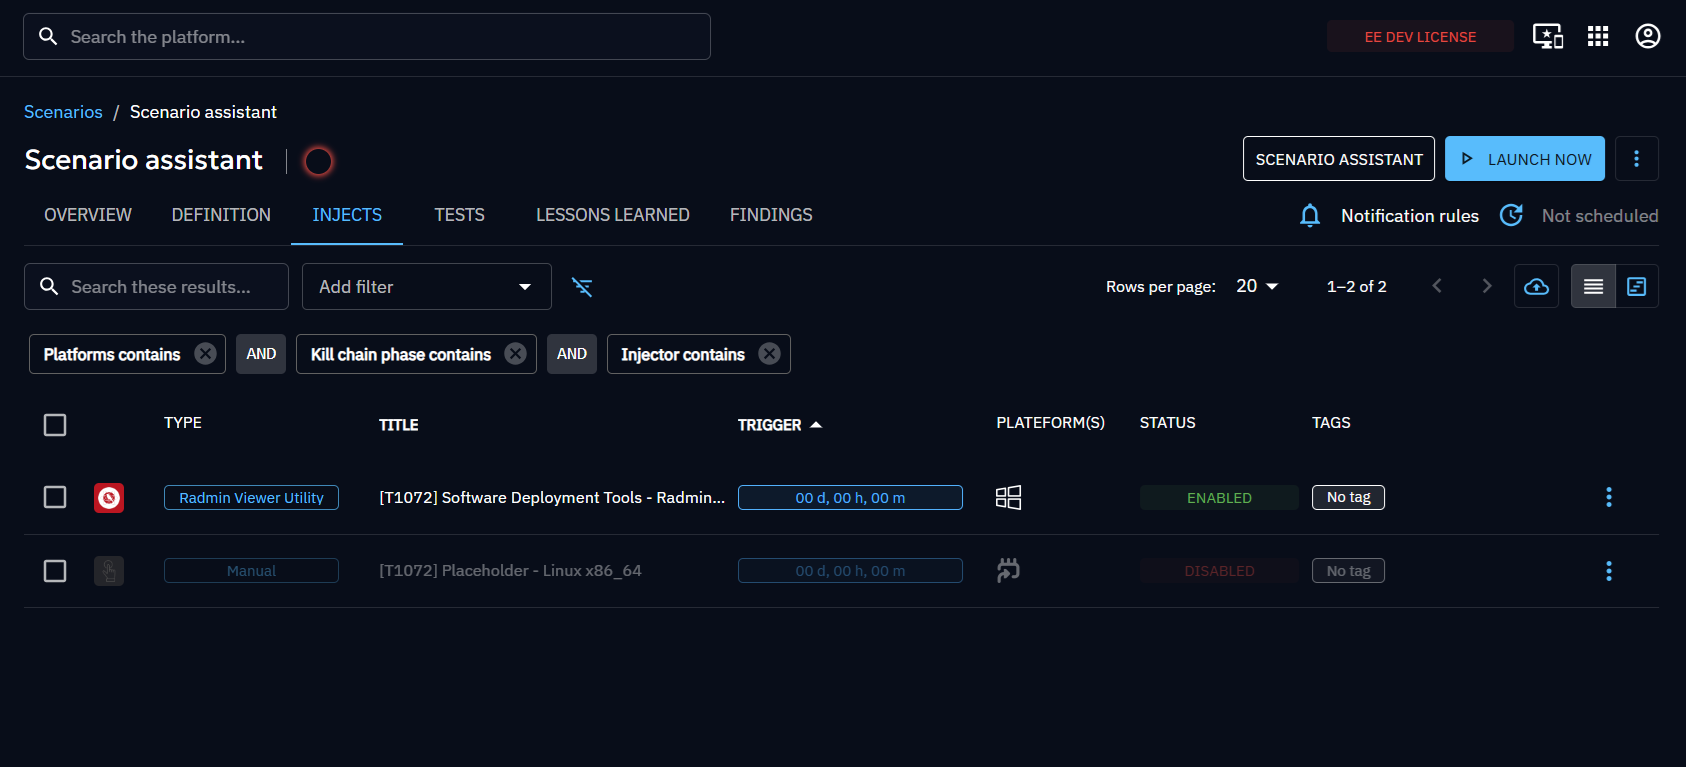This screenshot has width=1686, height=767.
Task: Click the clear filters icon
Action: [582, 287]
